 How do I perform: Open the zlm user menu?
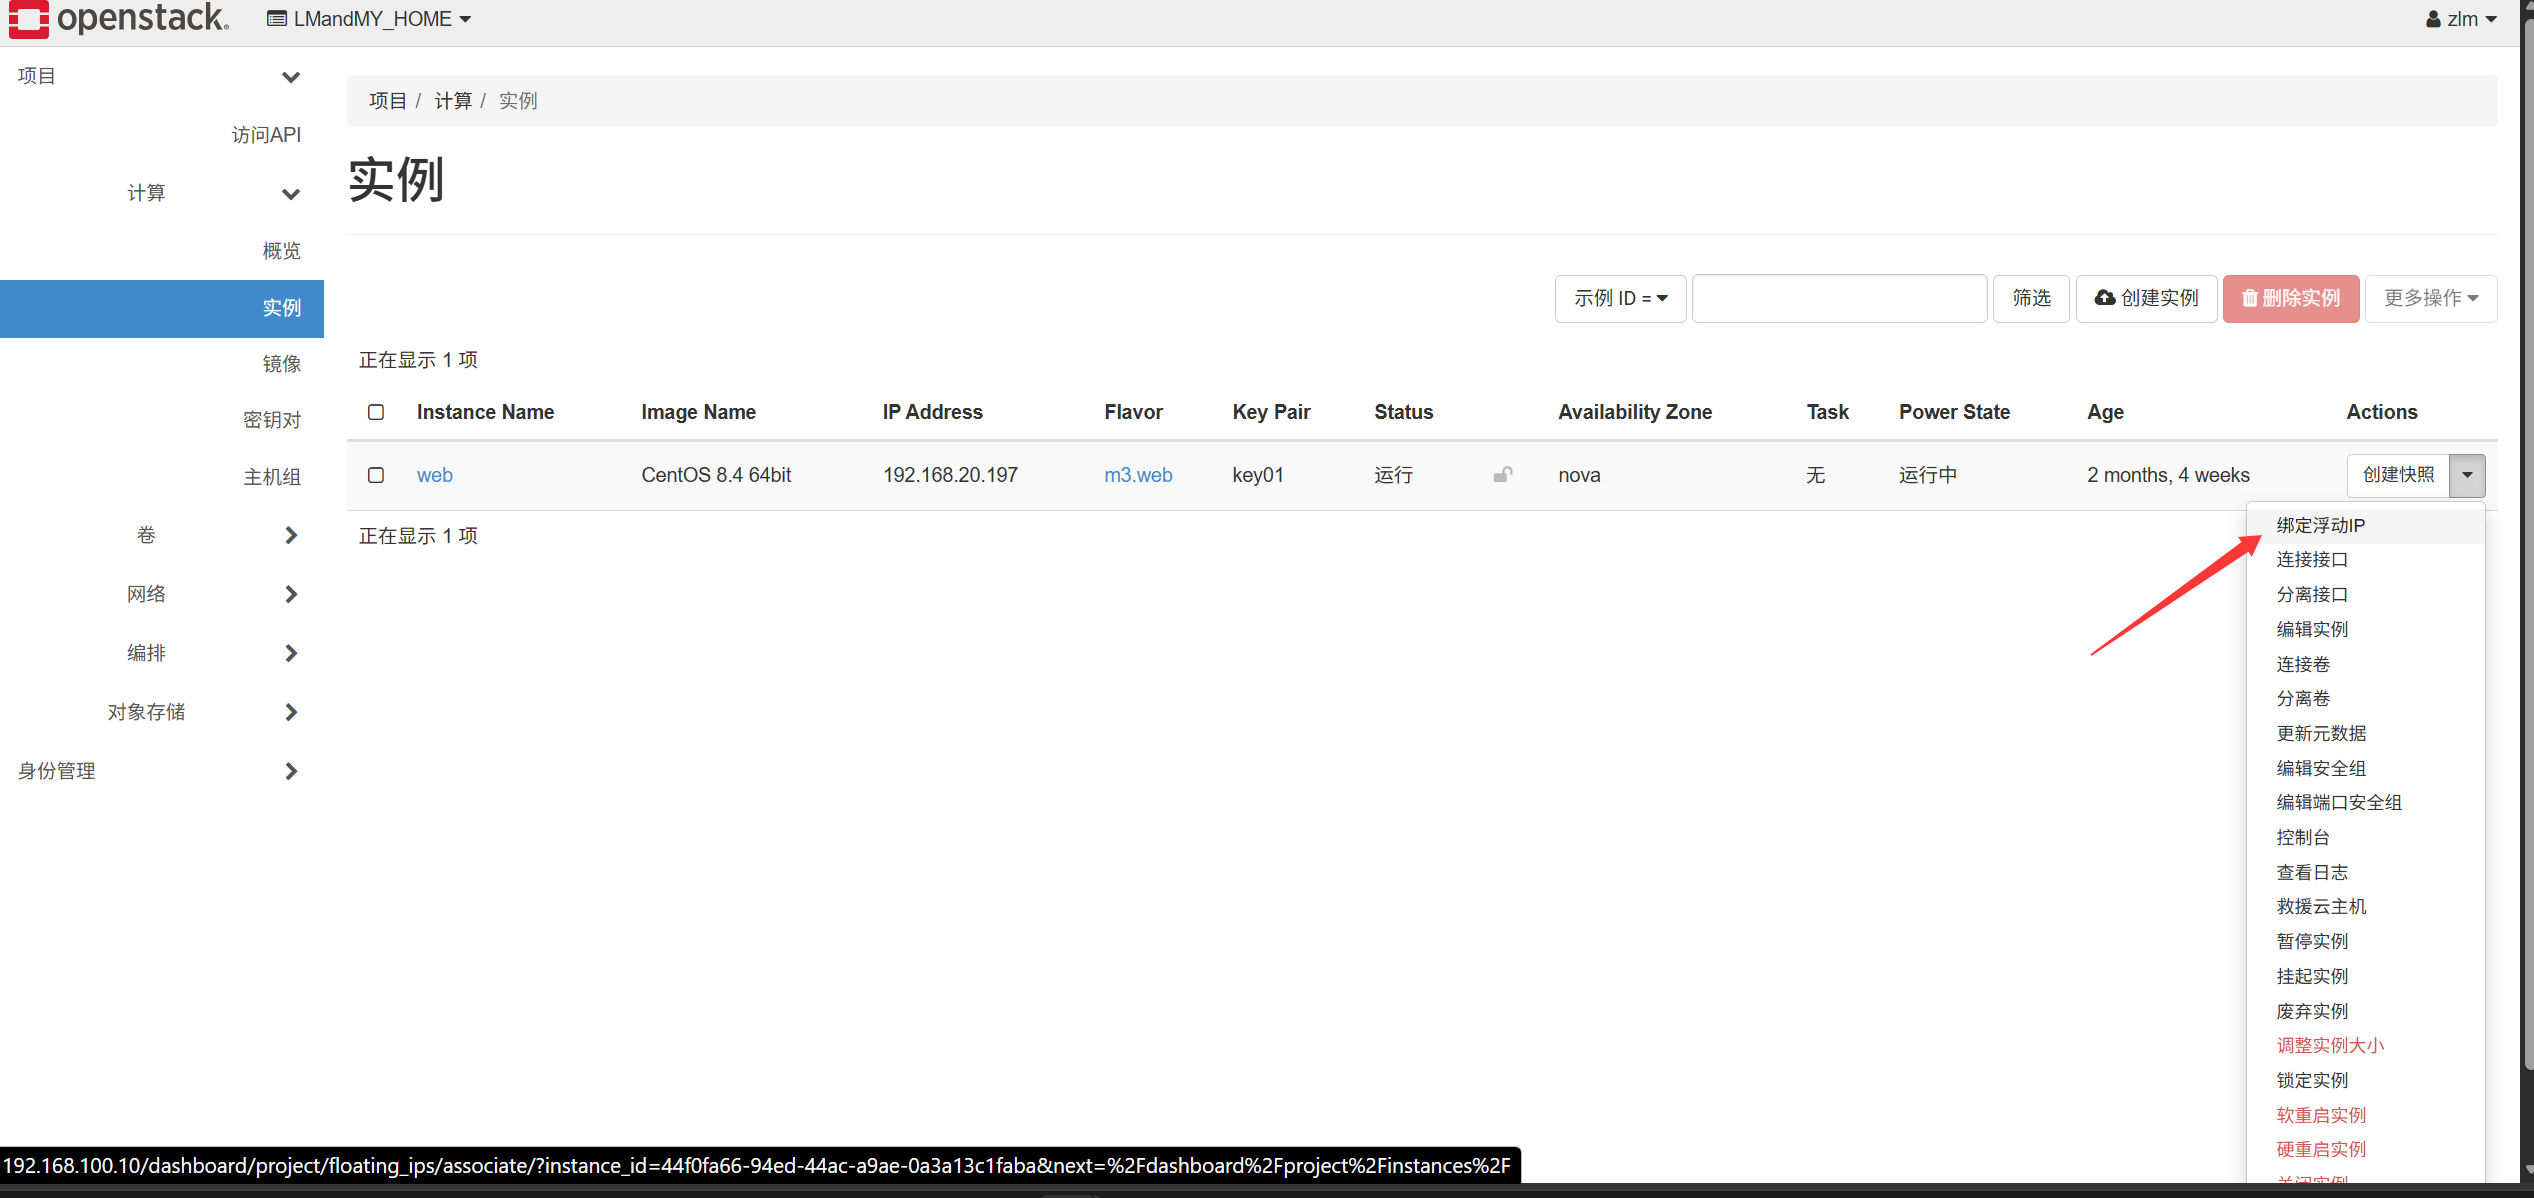pos(2461,19)
